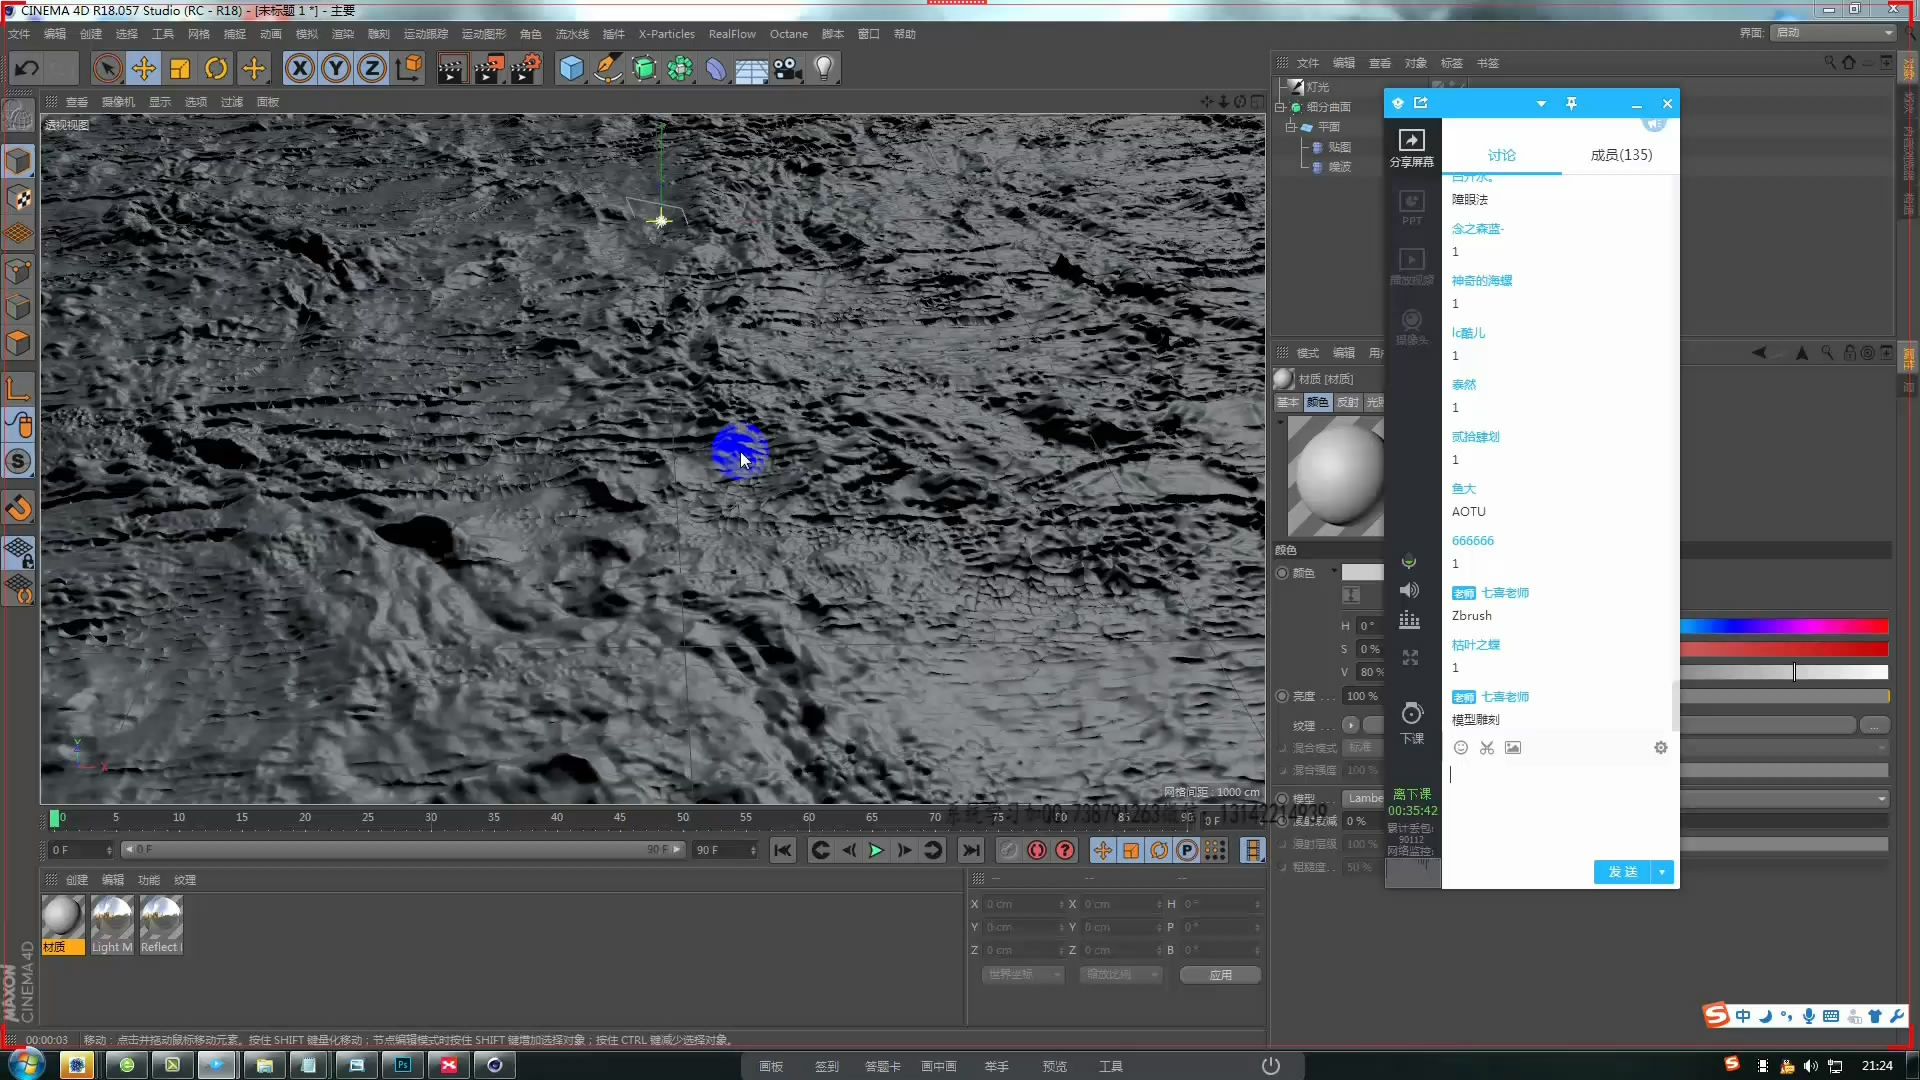Add a Cube primitive object
This screenshot has height=1080, width=1920.
(x=571, y=69)
